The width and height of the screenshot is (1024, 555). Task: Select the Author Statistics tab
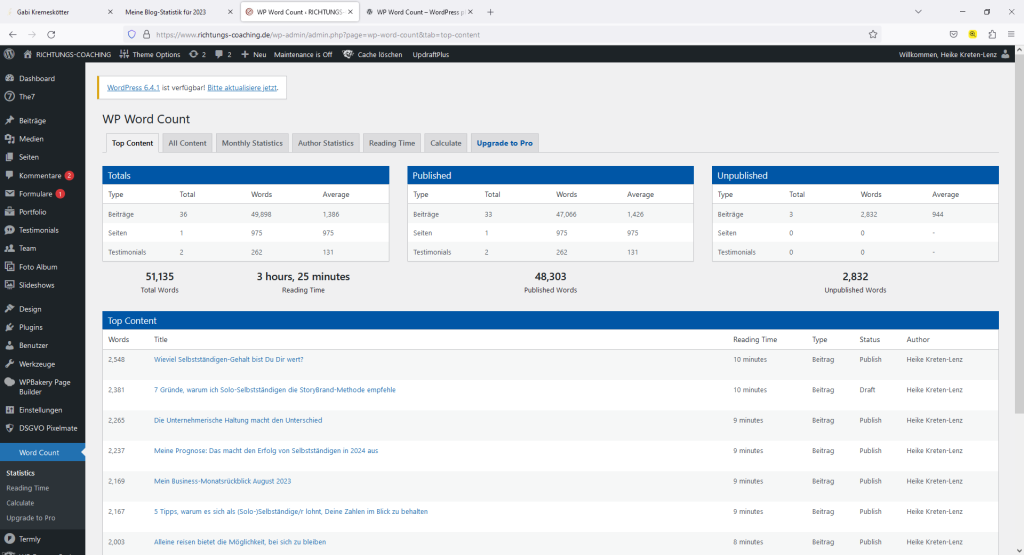click(x=326, y=143)
